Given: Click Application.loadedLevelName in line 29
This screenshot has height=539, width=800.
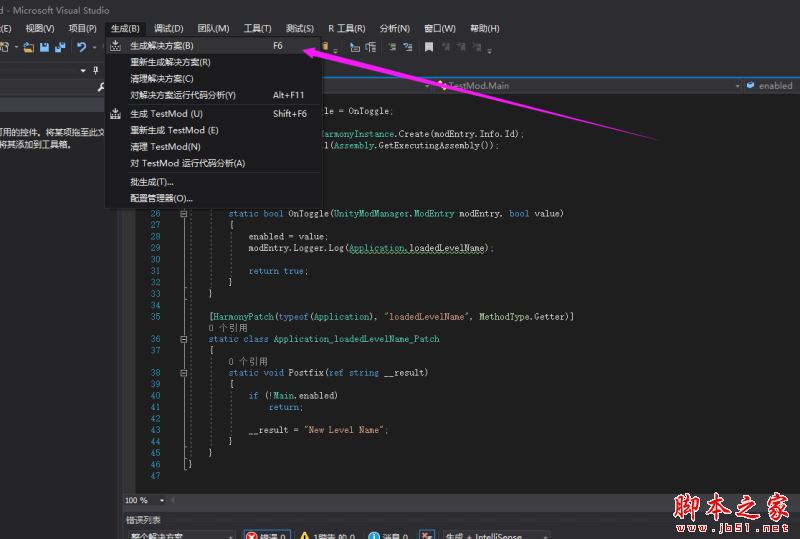Looking at the screenshot, I should [x=417, y=248].
